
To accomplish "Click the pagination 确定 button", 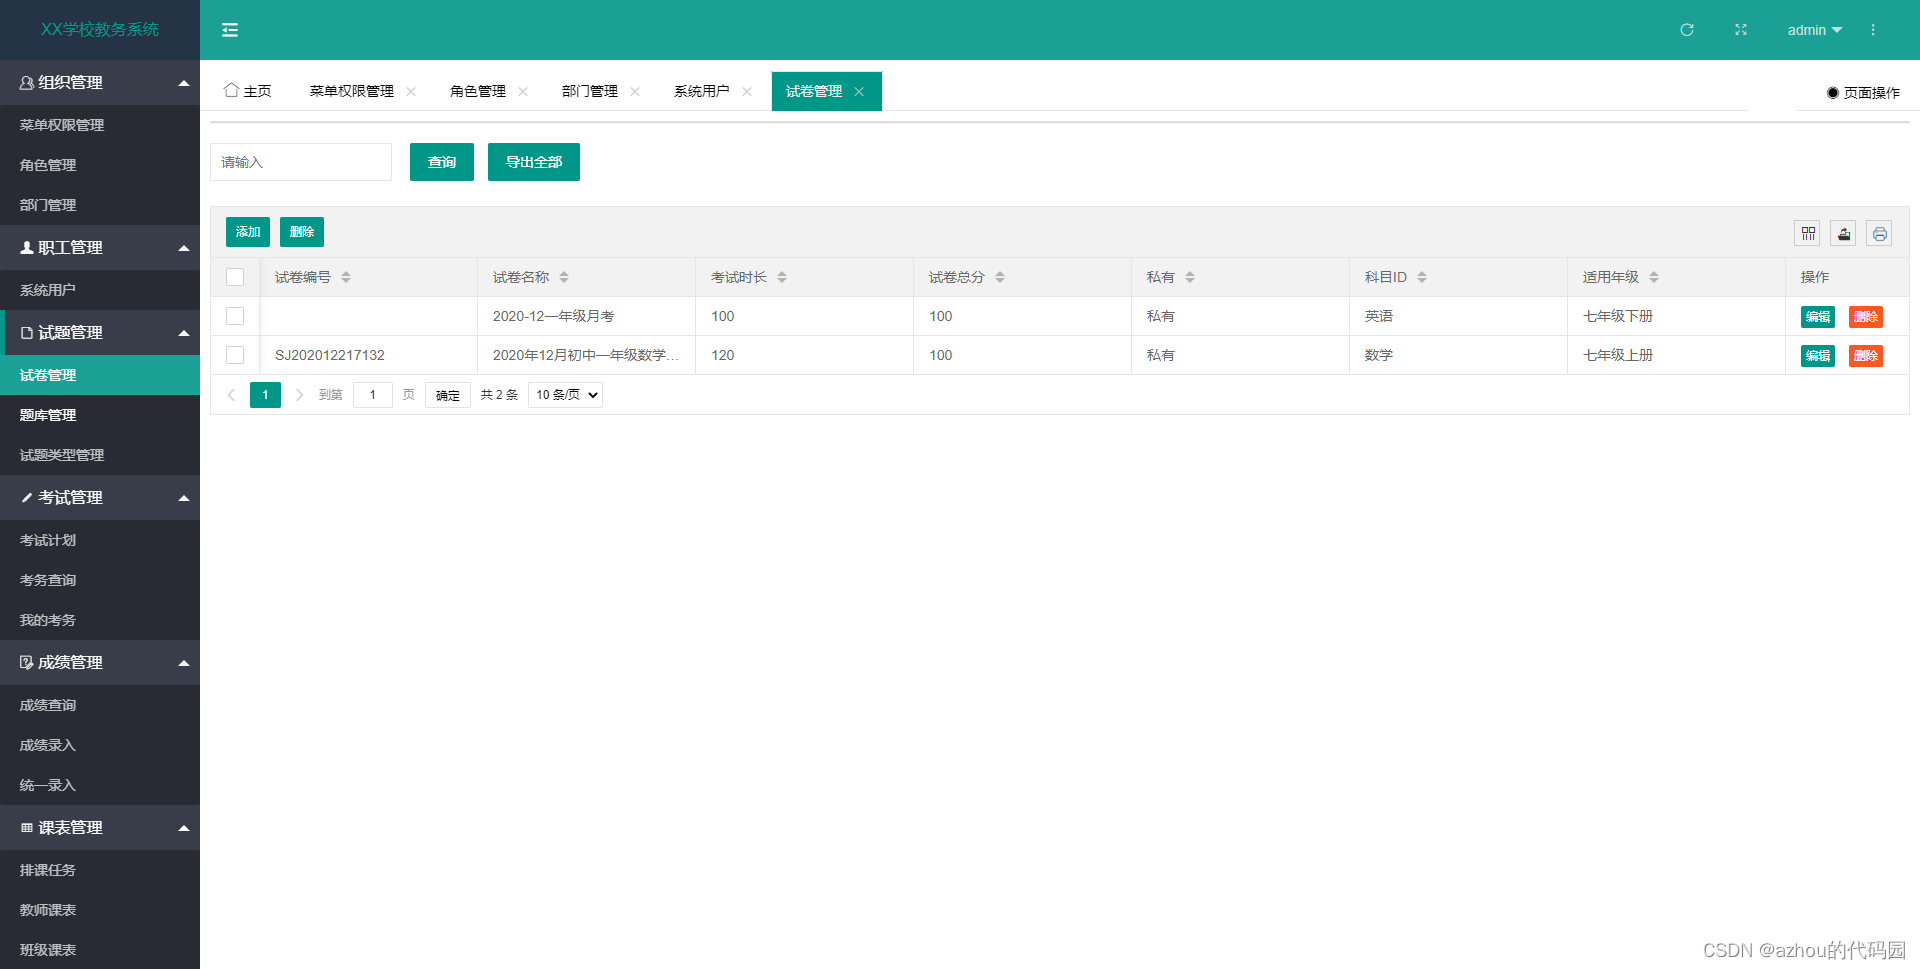I will tap(448, 395).
